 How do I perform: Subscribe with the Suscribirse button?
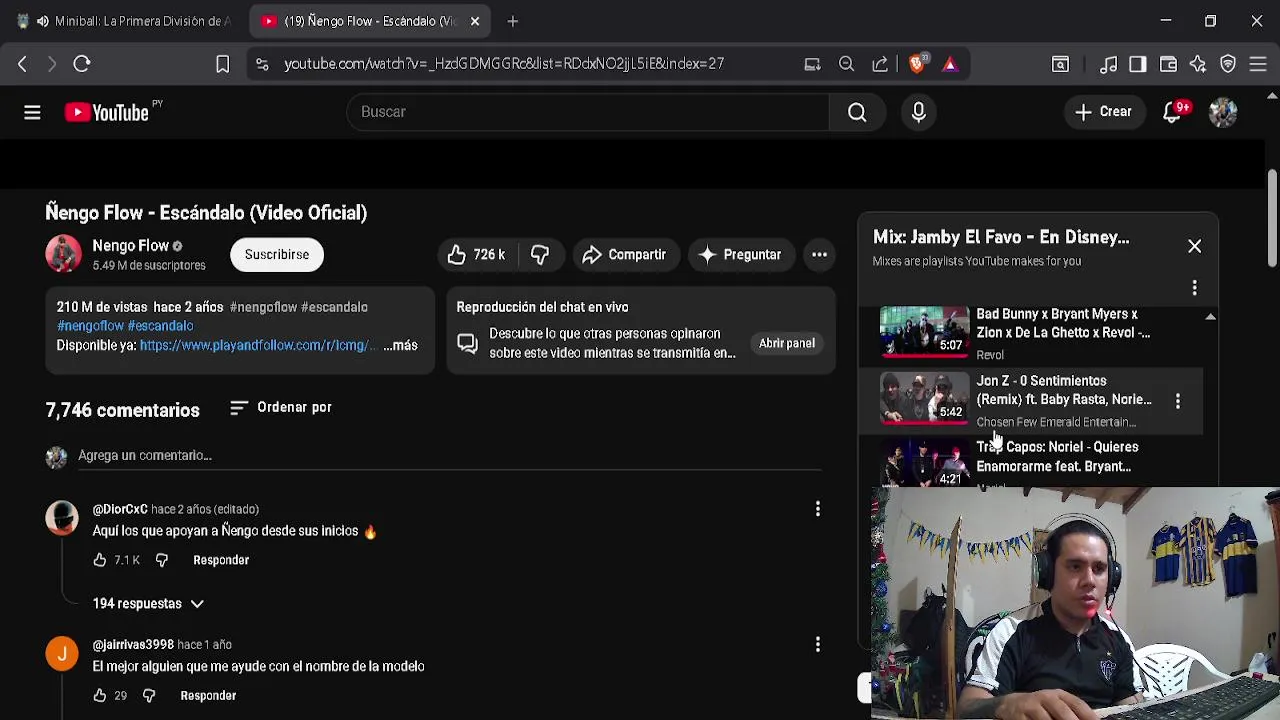(x=277, y=255)
